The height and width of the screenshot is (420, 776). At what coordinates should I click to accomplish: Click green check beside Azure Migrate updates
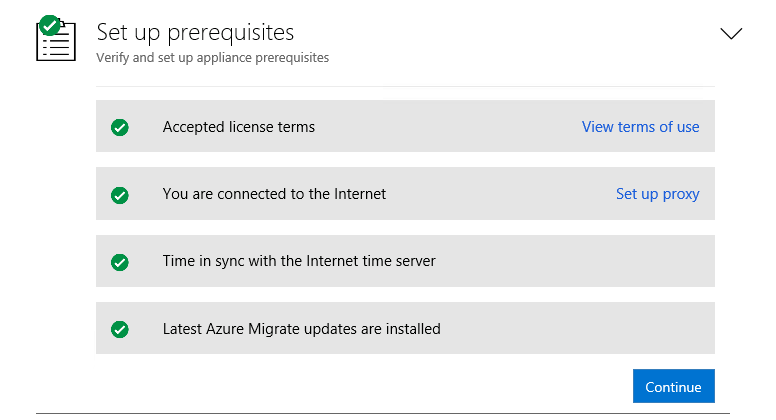(x=120, y=329)
